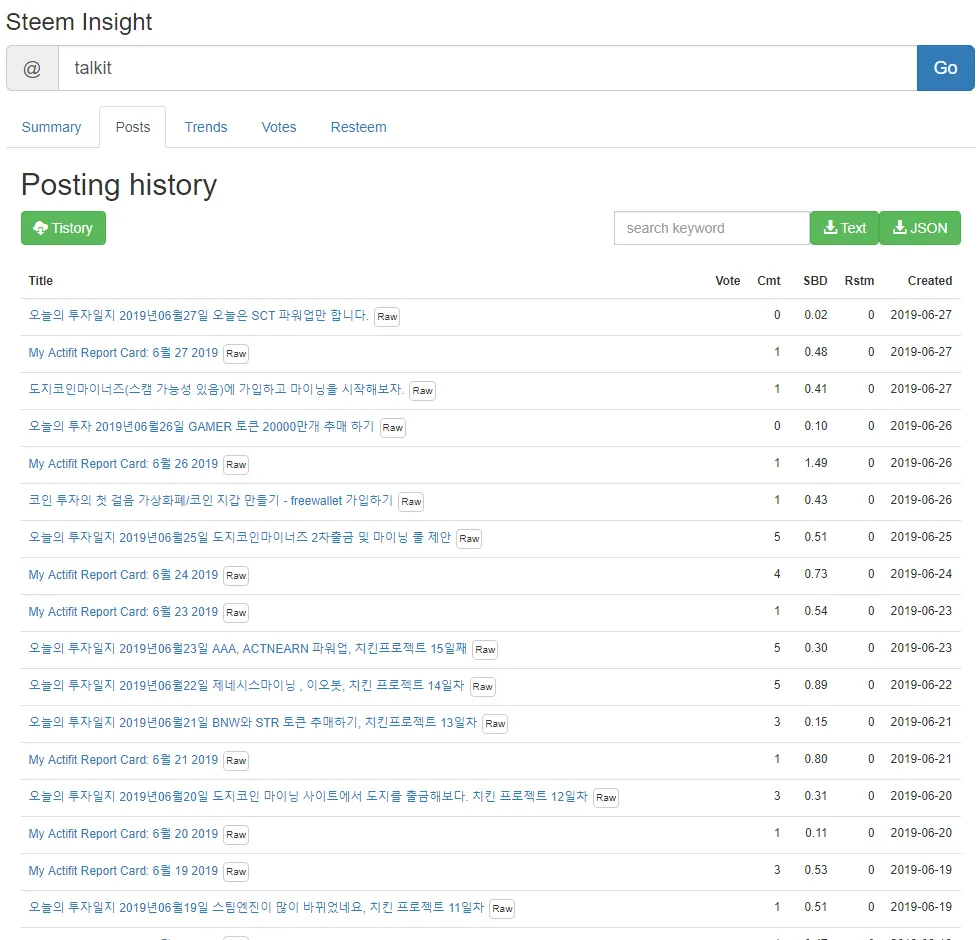Image resolution: width=979 pixels, height=940 pixels.
Task: Click SBD value 0.89
Action: [815, 685]
